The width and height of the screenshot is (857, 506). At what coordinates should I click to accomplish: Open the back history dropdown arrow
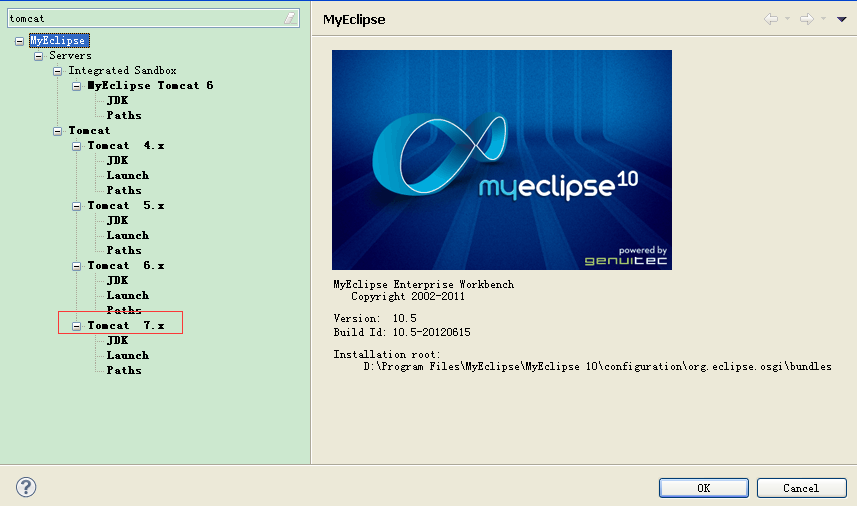pos(787,19)
